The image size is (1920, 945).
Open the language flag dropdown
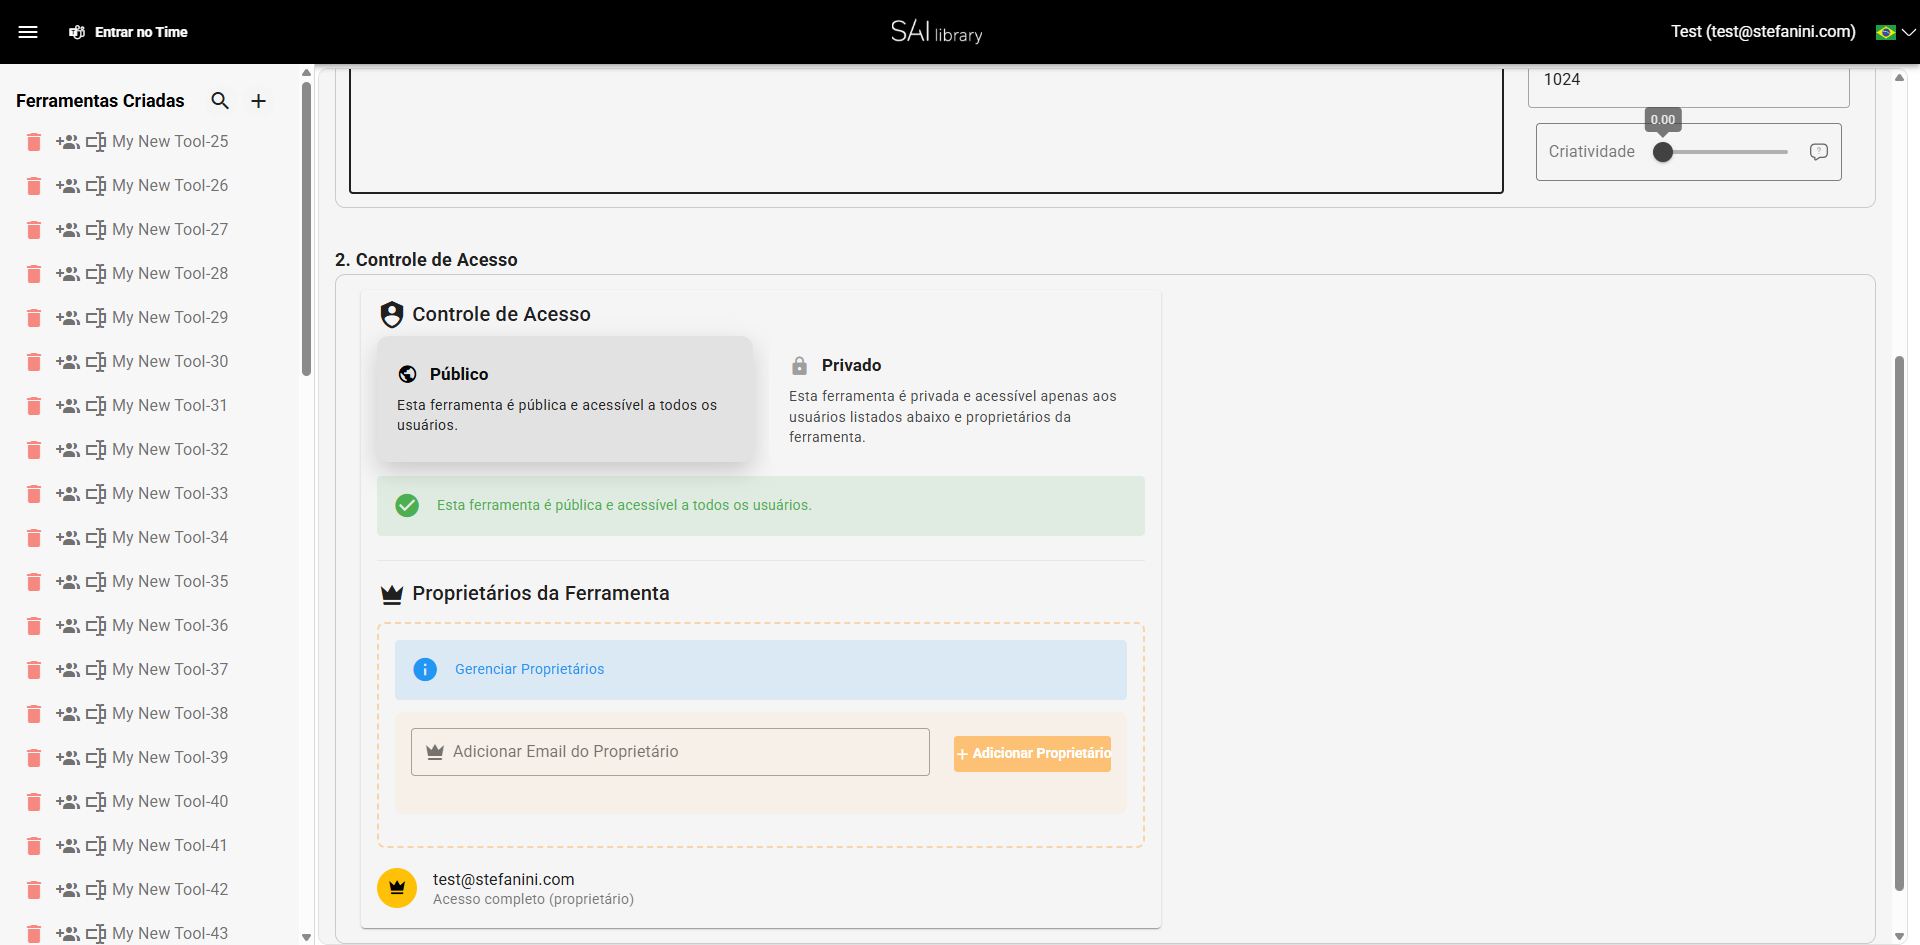click(1888, 31)
